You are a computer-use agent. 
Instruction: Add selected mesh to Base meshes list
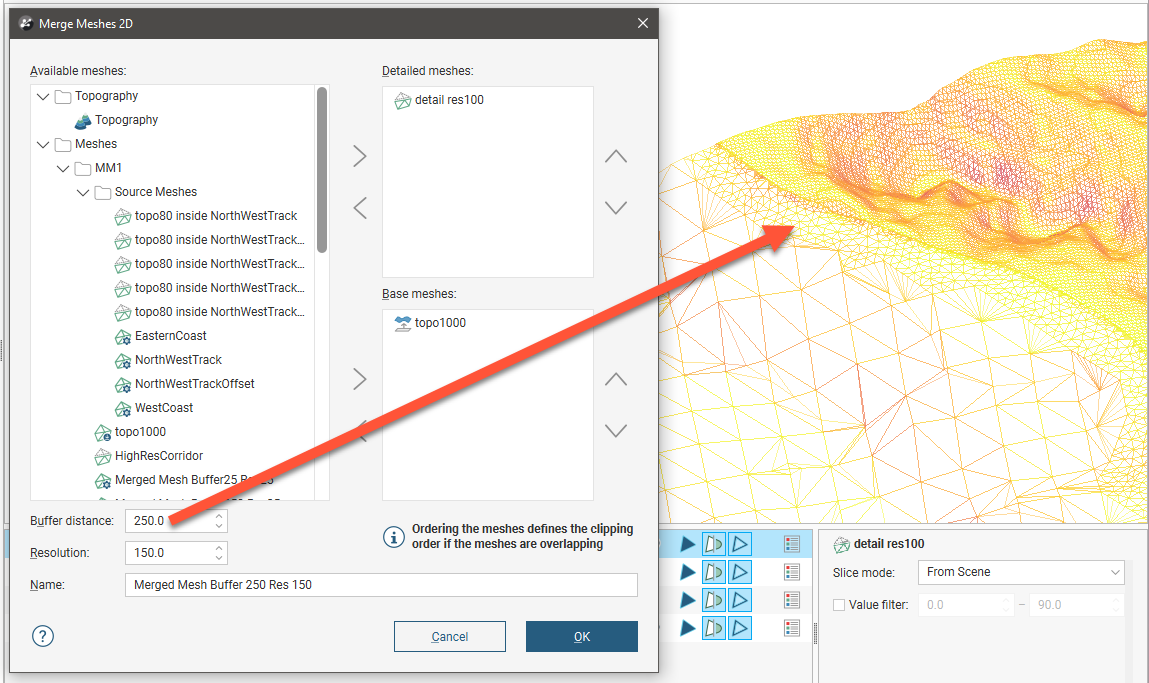point(360,379)
